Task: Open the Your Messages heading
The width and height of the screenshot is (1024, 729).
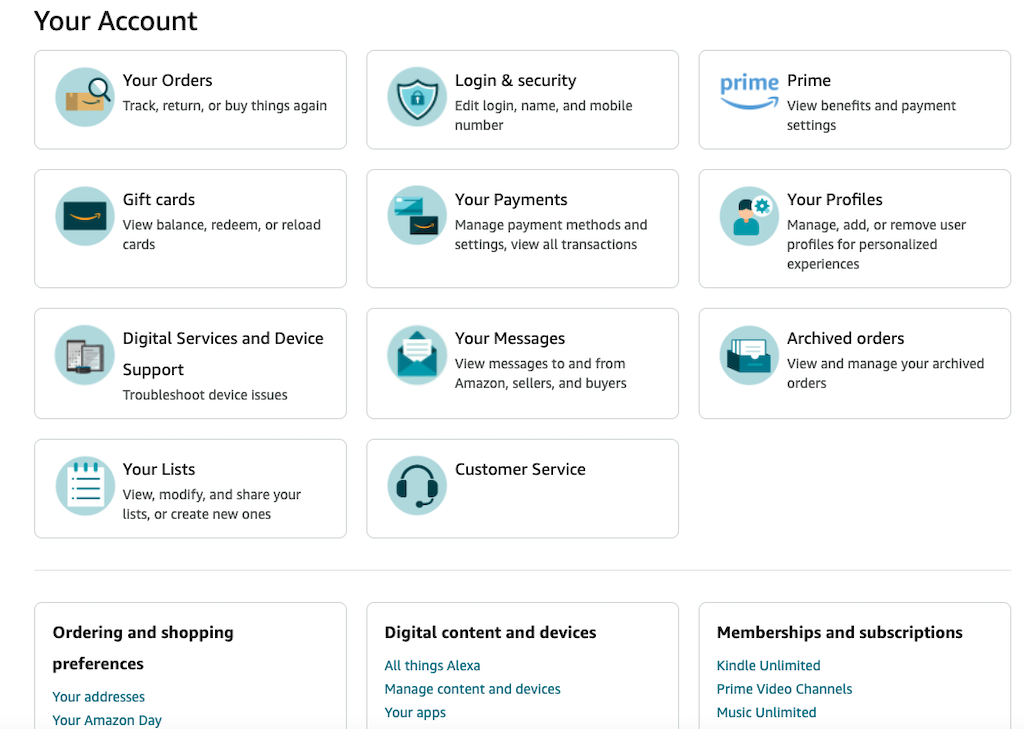Action: pos(510,338)
